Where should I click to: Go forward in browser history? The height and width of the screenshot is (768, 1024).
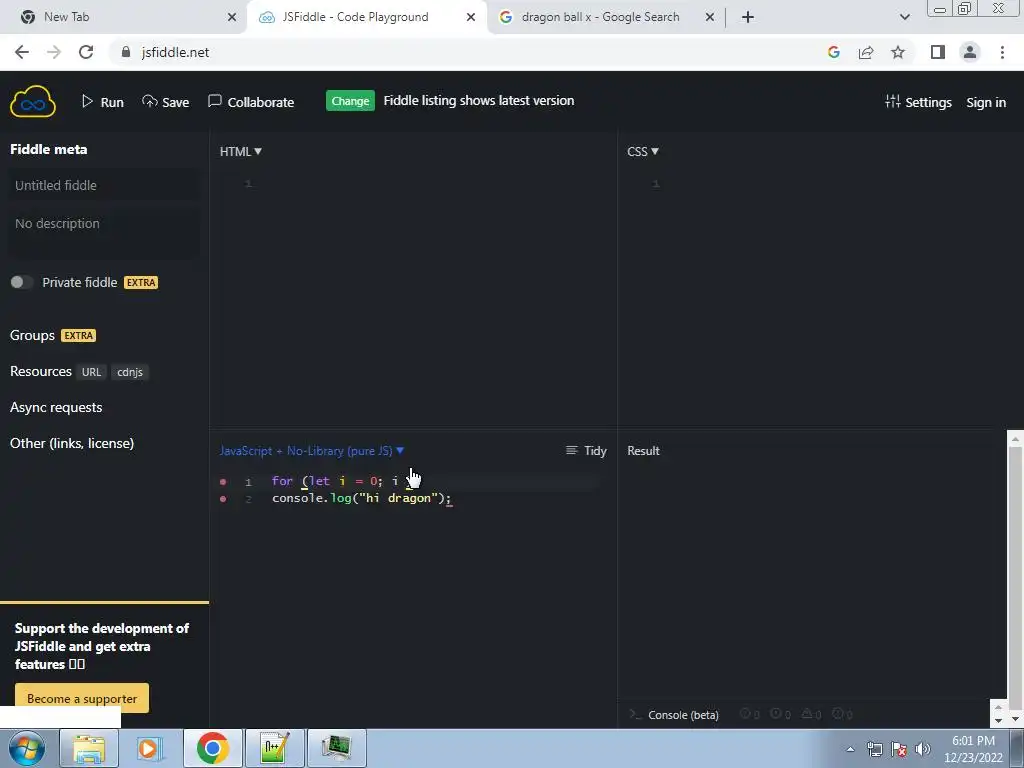pos(54,52)
